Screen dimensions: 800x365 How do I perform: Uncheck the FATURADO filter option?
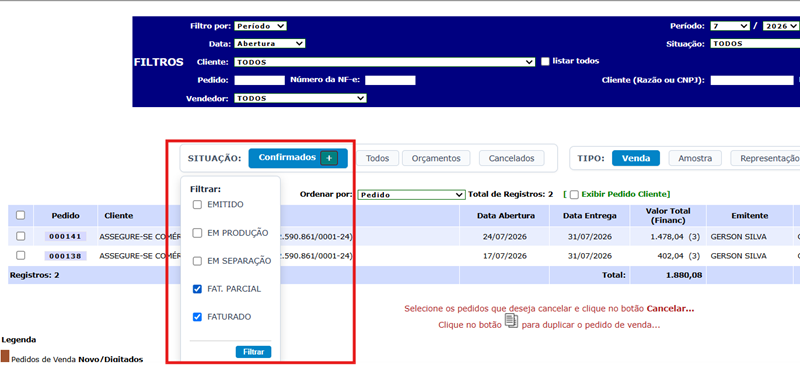pyautogui.click(x=197, y=317)
